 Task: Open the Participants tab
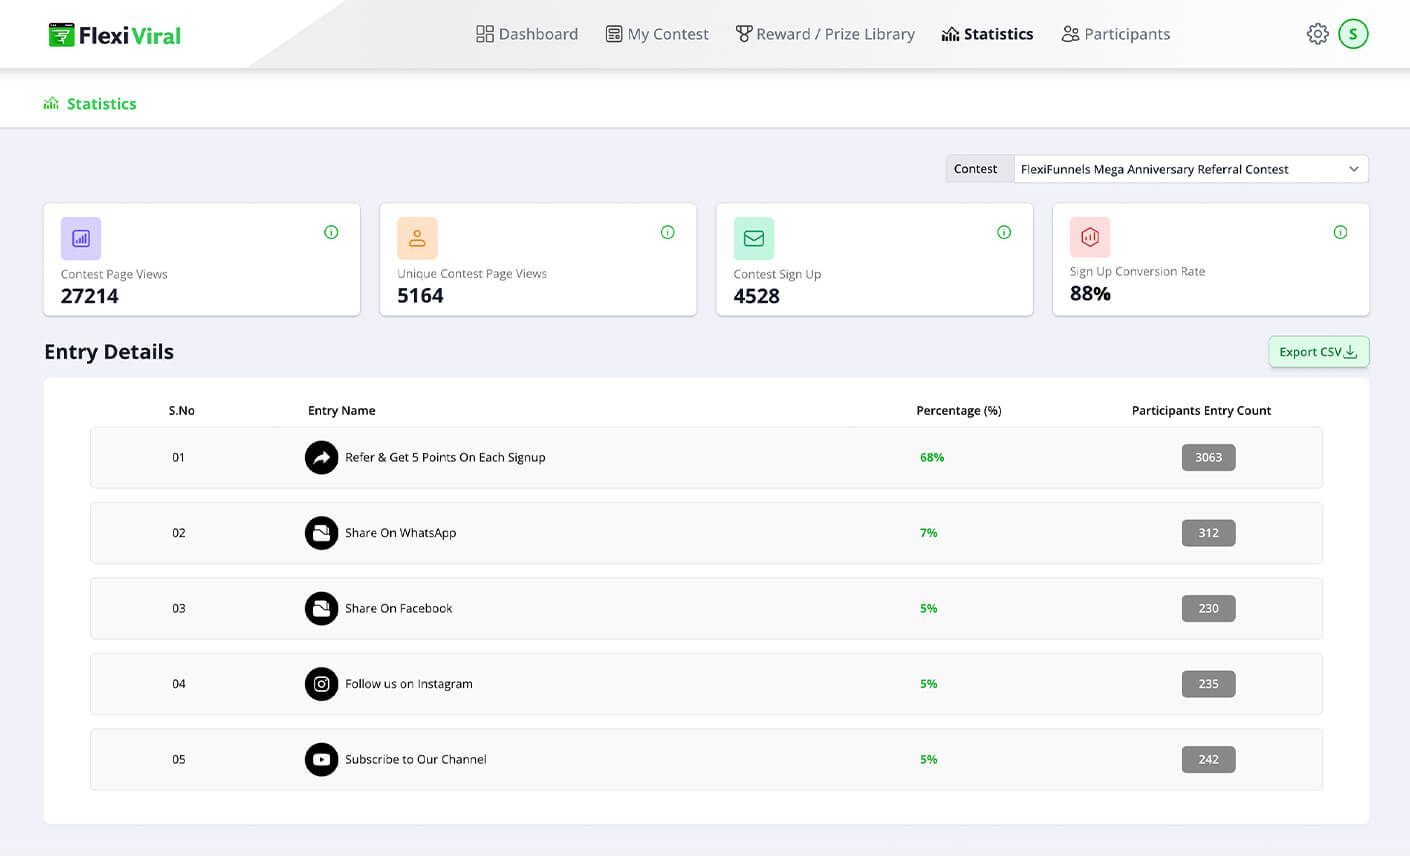click(1115, 34)
